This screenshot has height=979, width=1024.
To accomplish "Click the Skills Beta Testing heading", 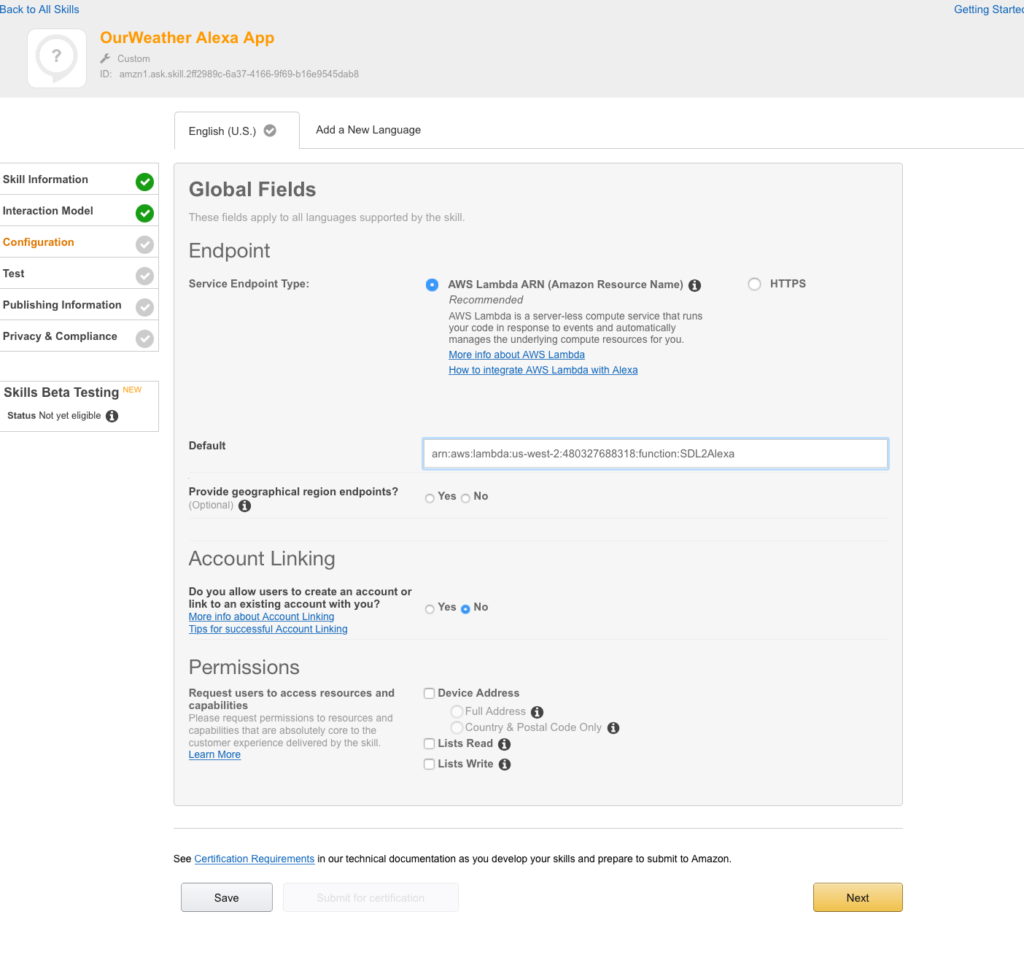I will (61, 393).
